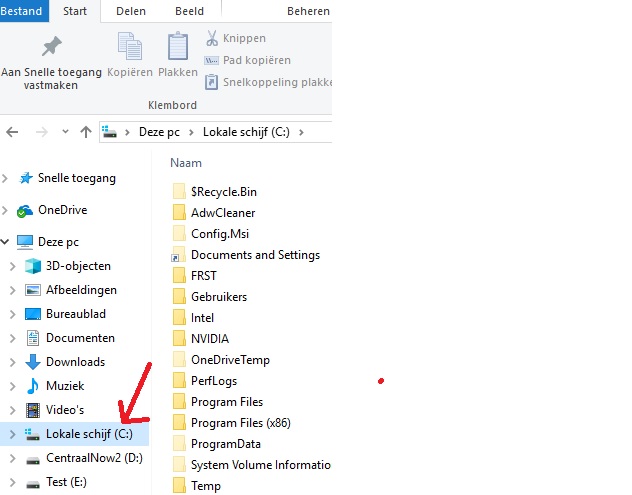The width and height of the screenshot is (632, 495).
Task: Click the Downloads arrow icon
Action: tap(33, 362)
